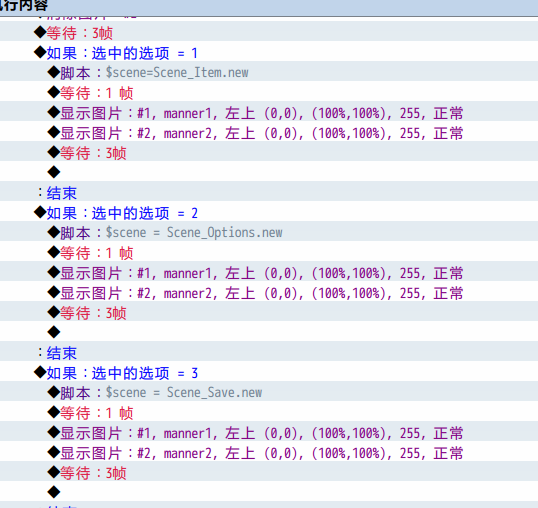
Task: Select 显示图片 #2 manner2 row in the 选项 = 1 branch
Action: (269, 132)
